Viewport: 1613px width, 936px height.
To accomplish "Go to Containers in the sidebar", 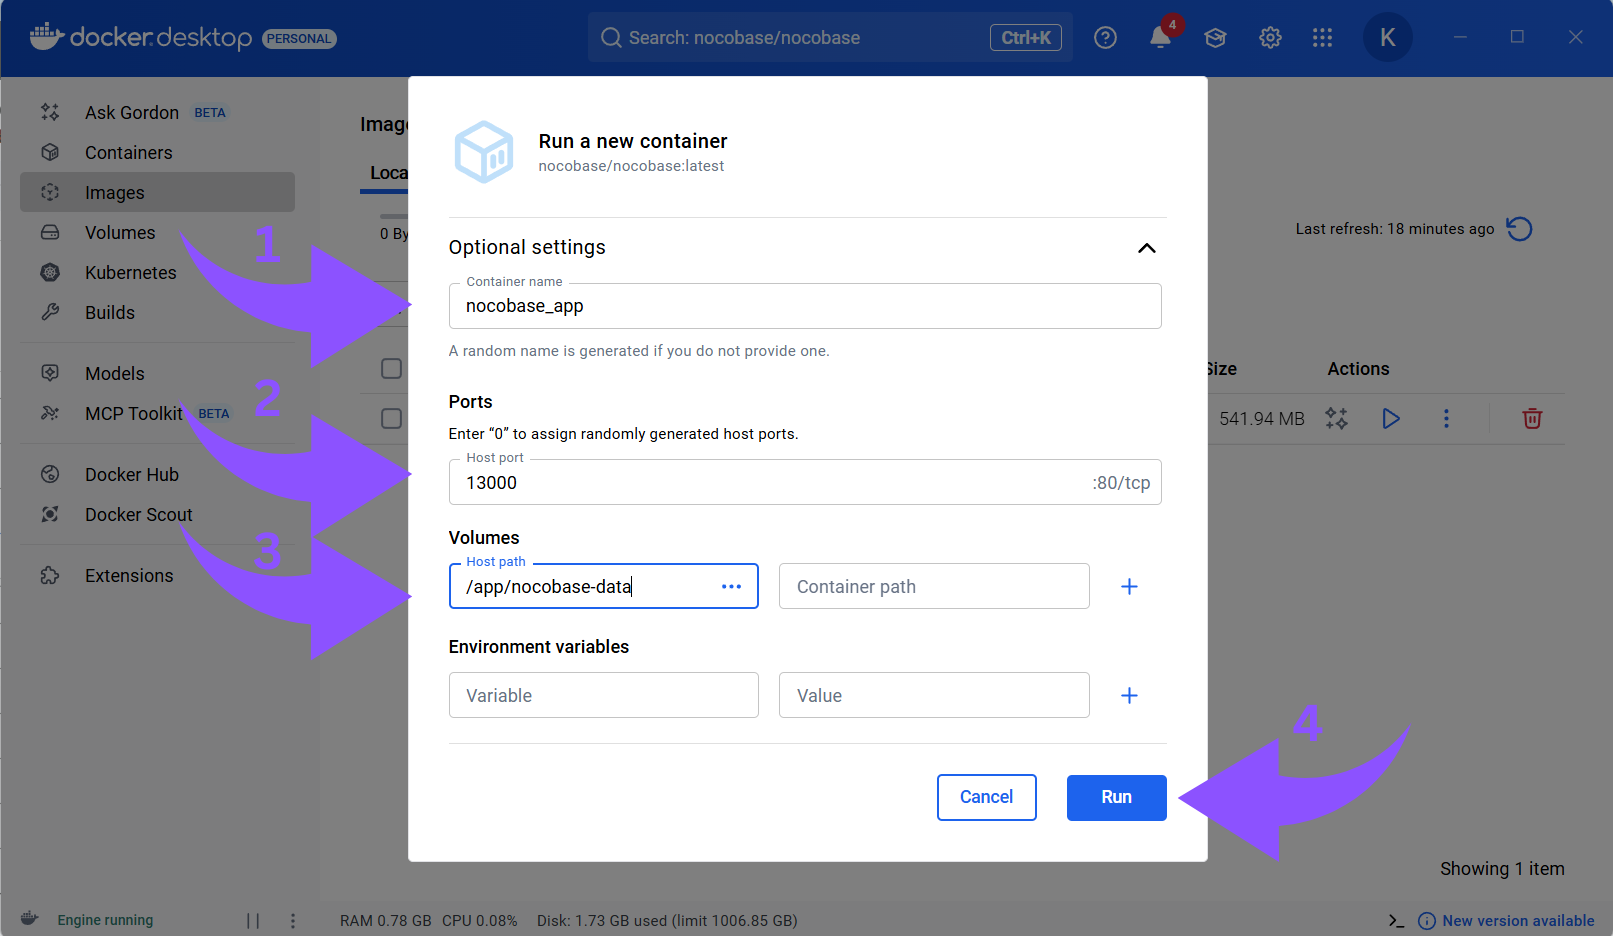I will click(x=128, y=153).
